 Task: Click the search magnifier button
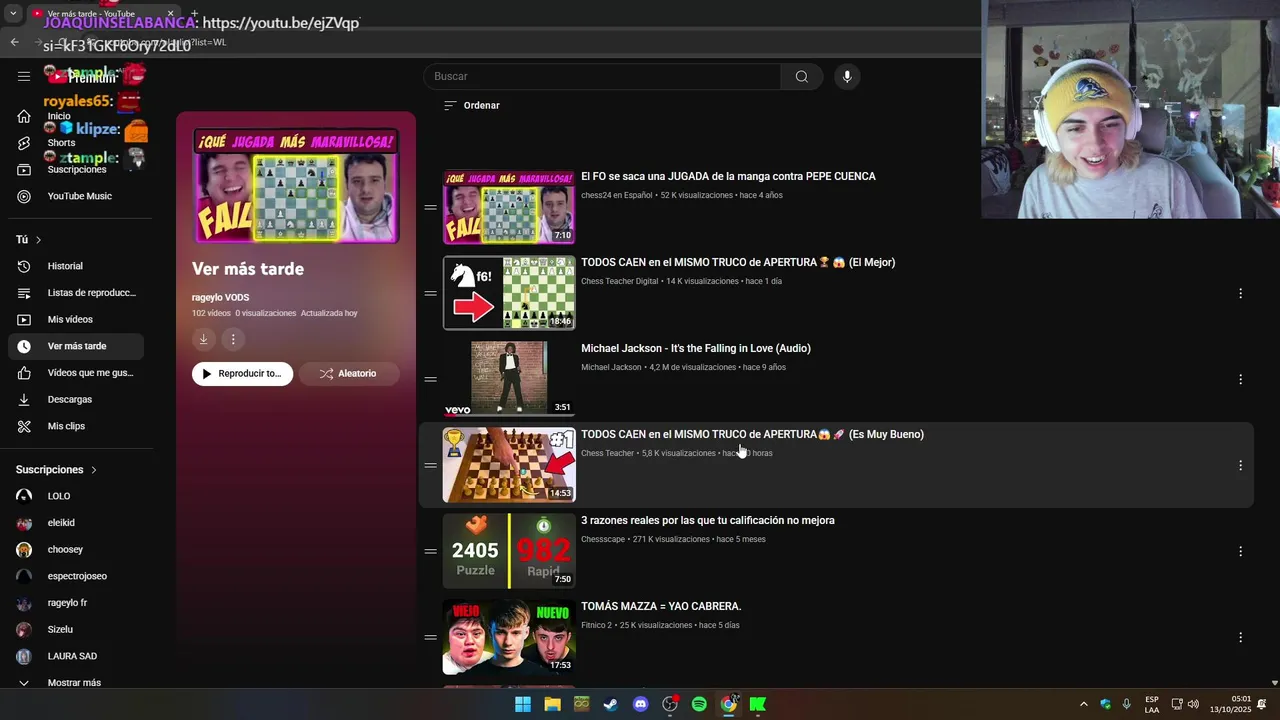coord(802,77)
